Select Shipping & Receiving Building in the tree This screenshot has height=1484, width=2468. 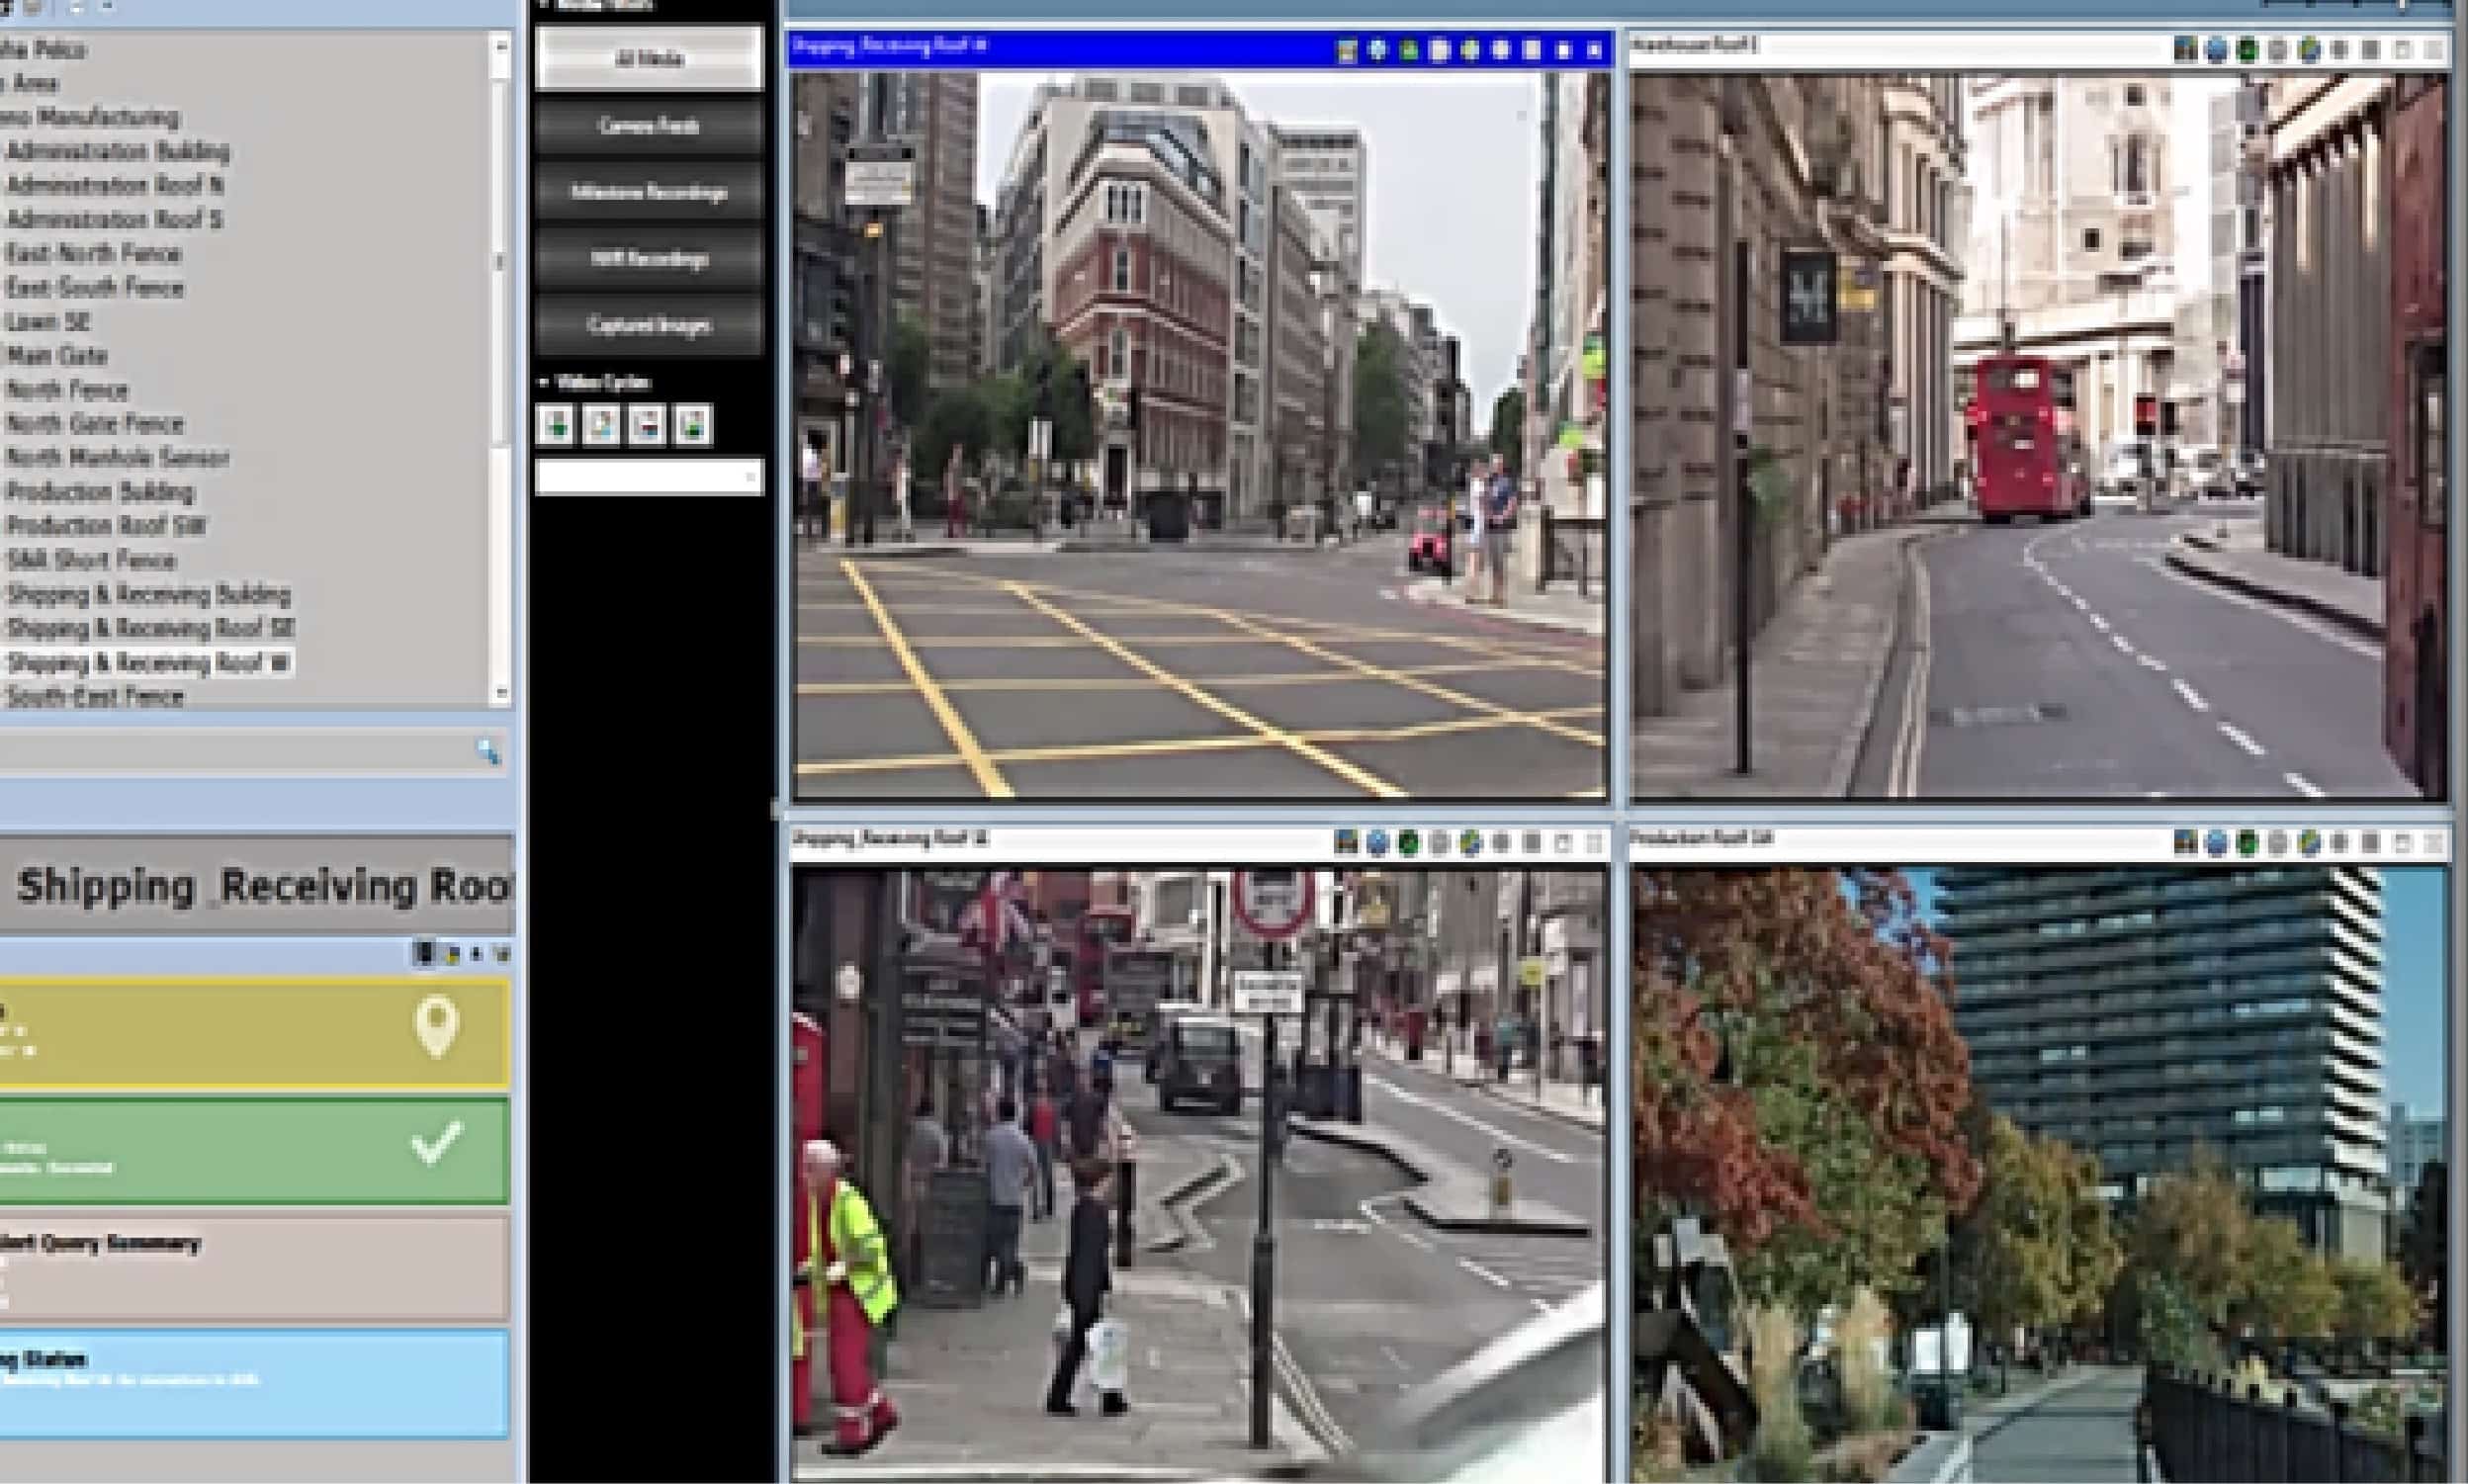(x=148, y=595)
